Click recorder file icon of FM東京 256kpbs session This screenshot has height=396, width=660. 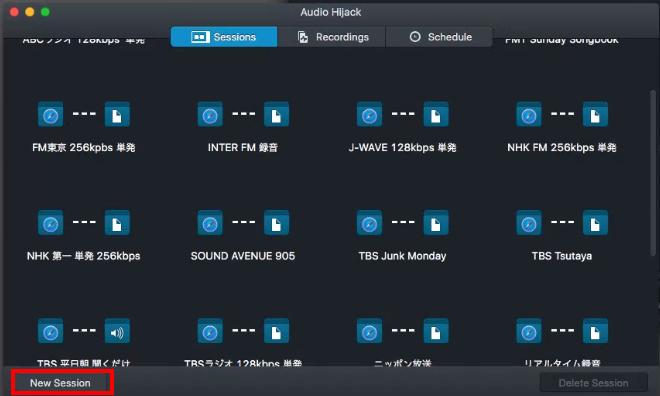click(117, 114)
